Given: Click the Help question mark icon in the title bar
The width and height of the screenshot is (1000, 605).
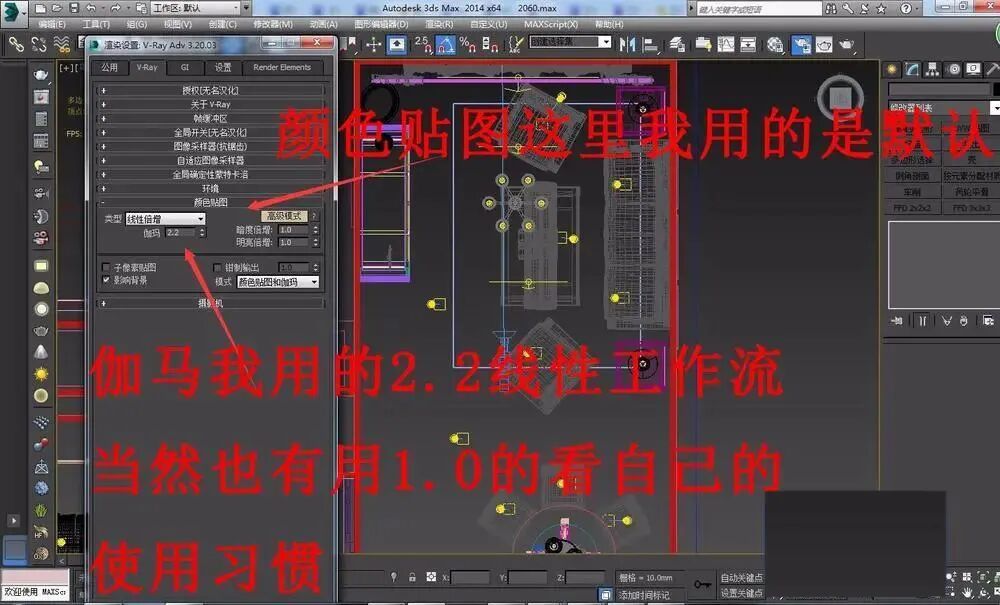Looking at the screenshot, I should (x=906, y=8).
